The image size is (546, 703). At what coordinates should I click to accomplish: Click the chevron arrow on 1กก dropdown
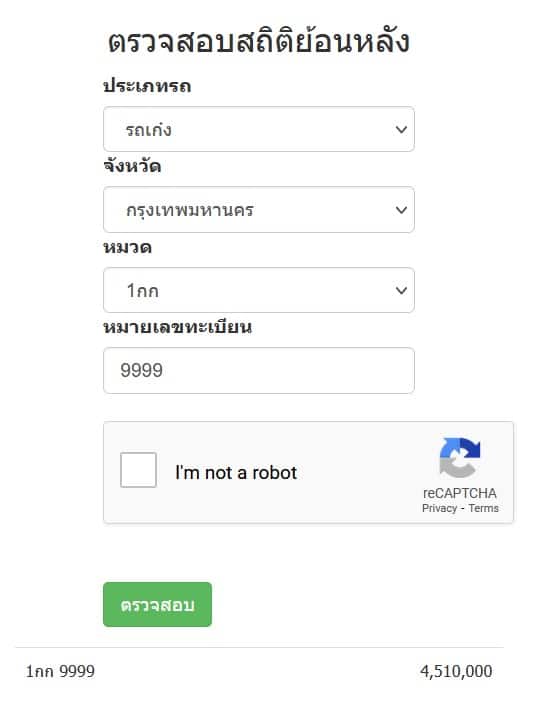click(x=401, y=291)
